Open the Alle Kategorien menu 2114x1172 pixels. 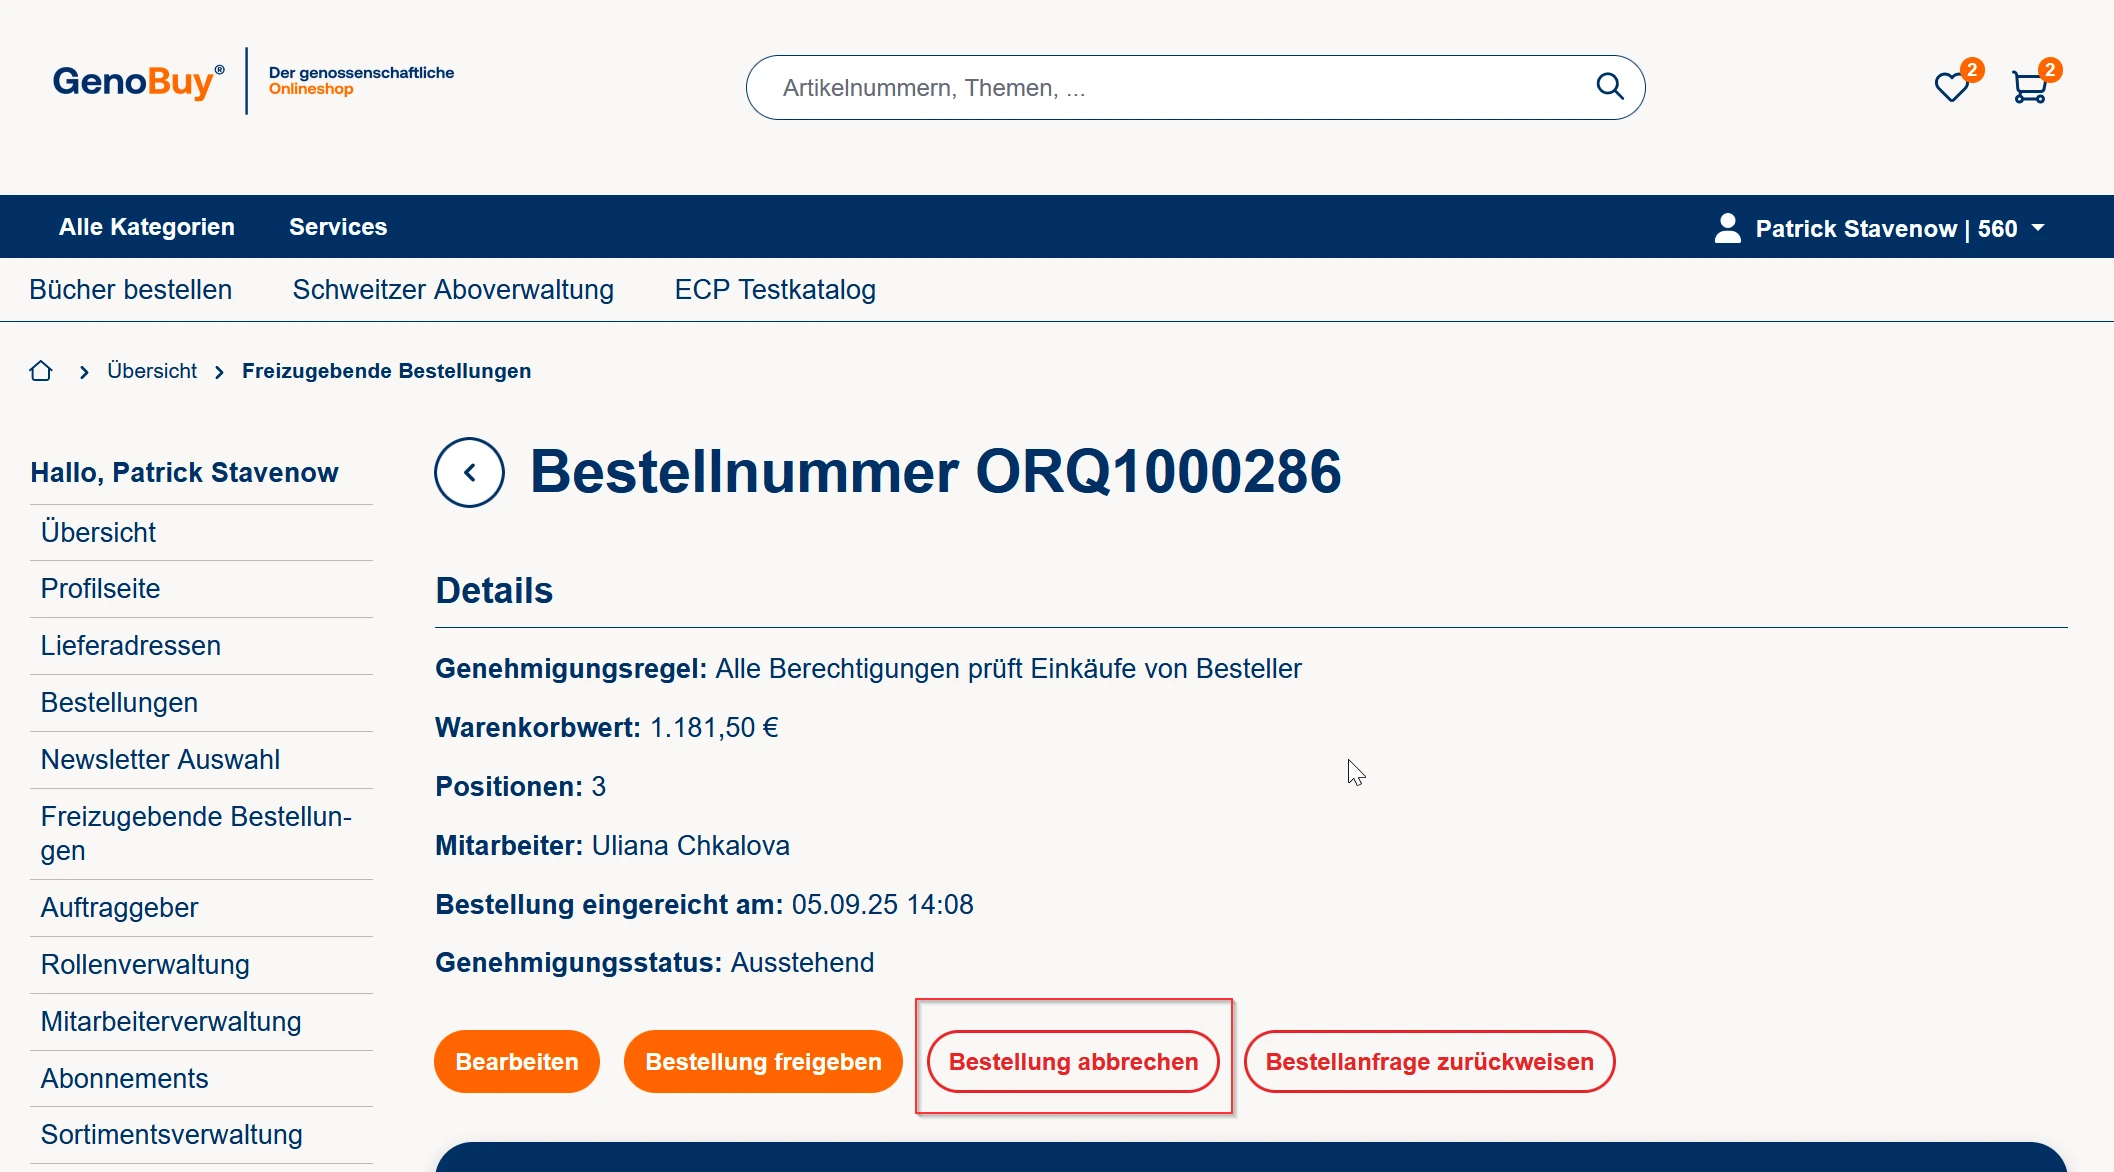147,227
